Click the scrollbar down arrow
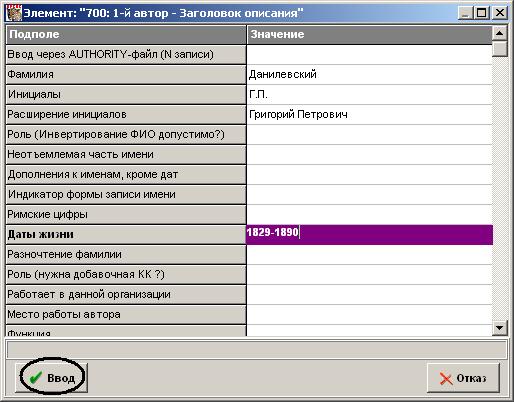514x402 pixels. (499, 328)
